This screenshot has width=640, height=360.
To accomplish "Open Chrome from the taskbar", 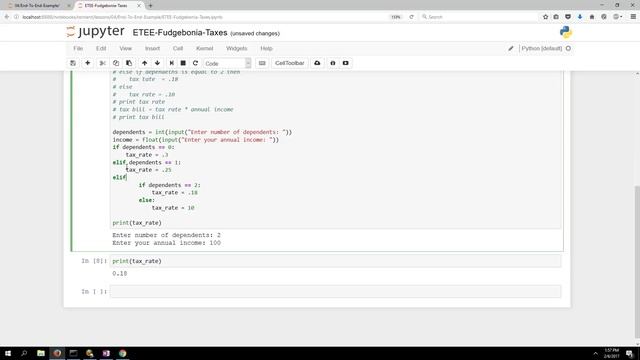I will click(122, 353).
